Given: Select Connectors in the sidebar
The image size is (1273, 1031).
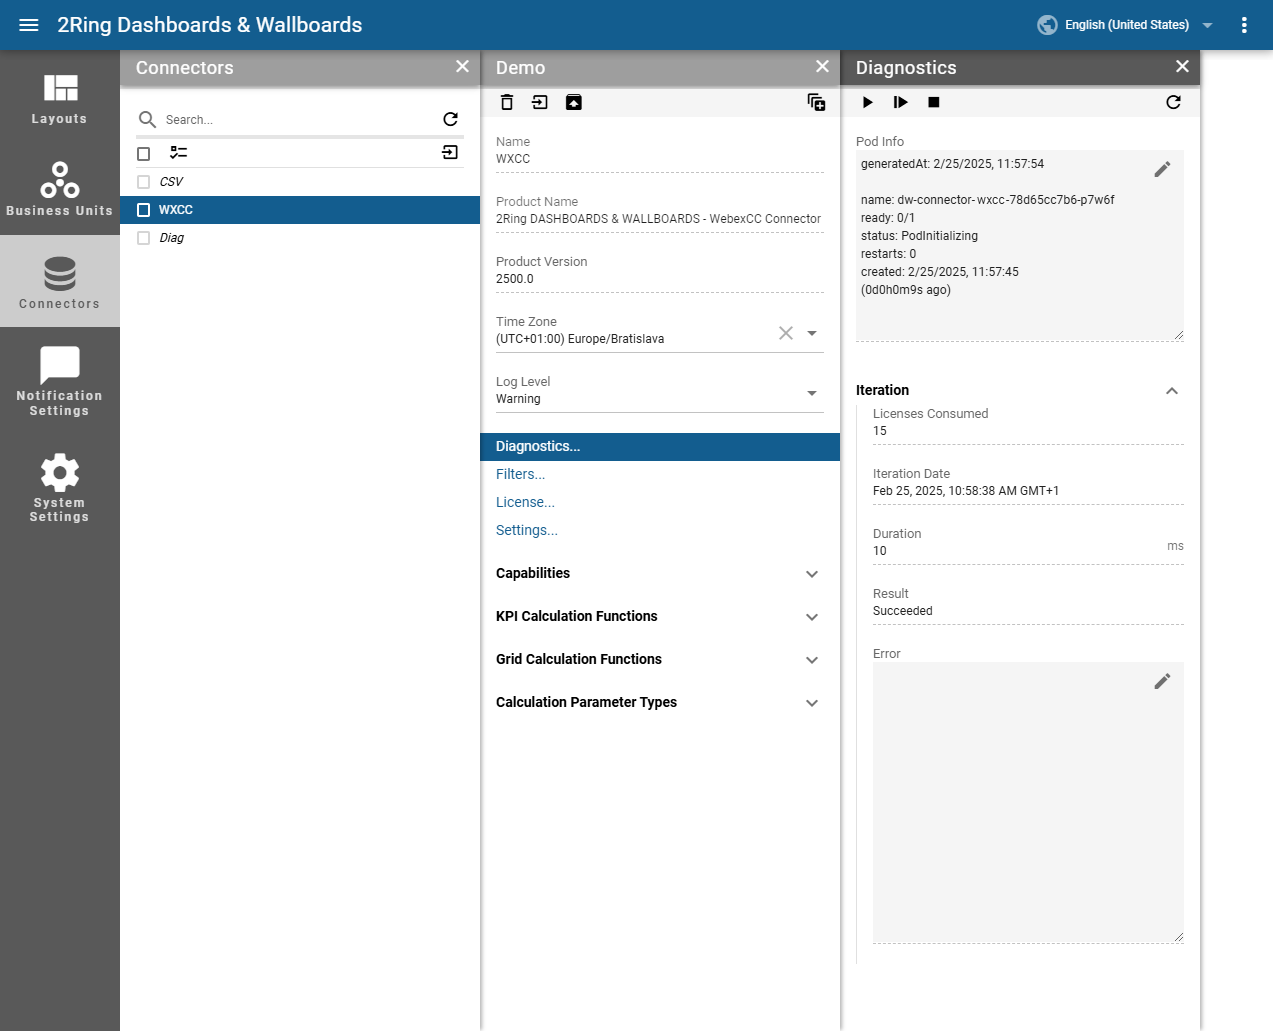Looking at the screenshot, I should click(x=60, y=281).
